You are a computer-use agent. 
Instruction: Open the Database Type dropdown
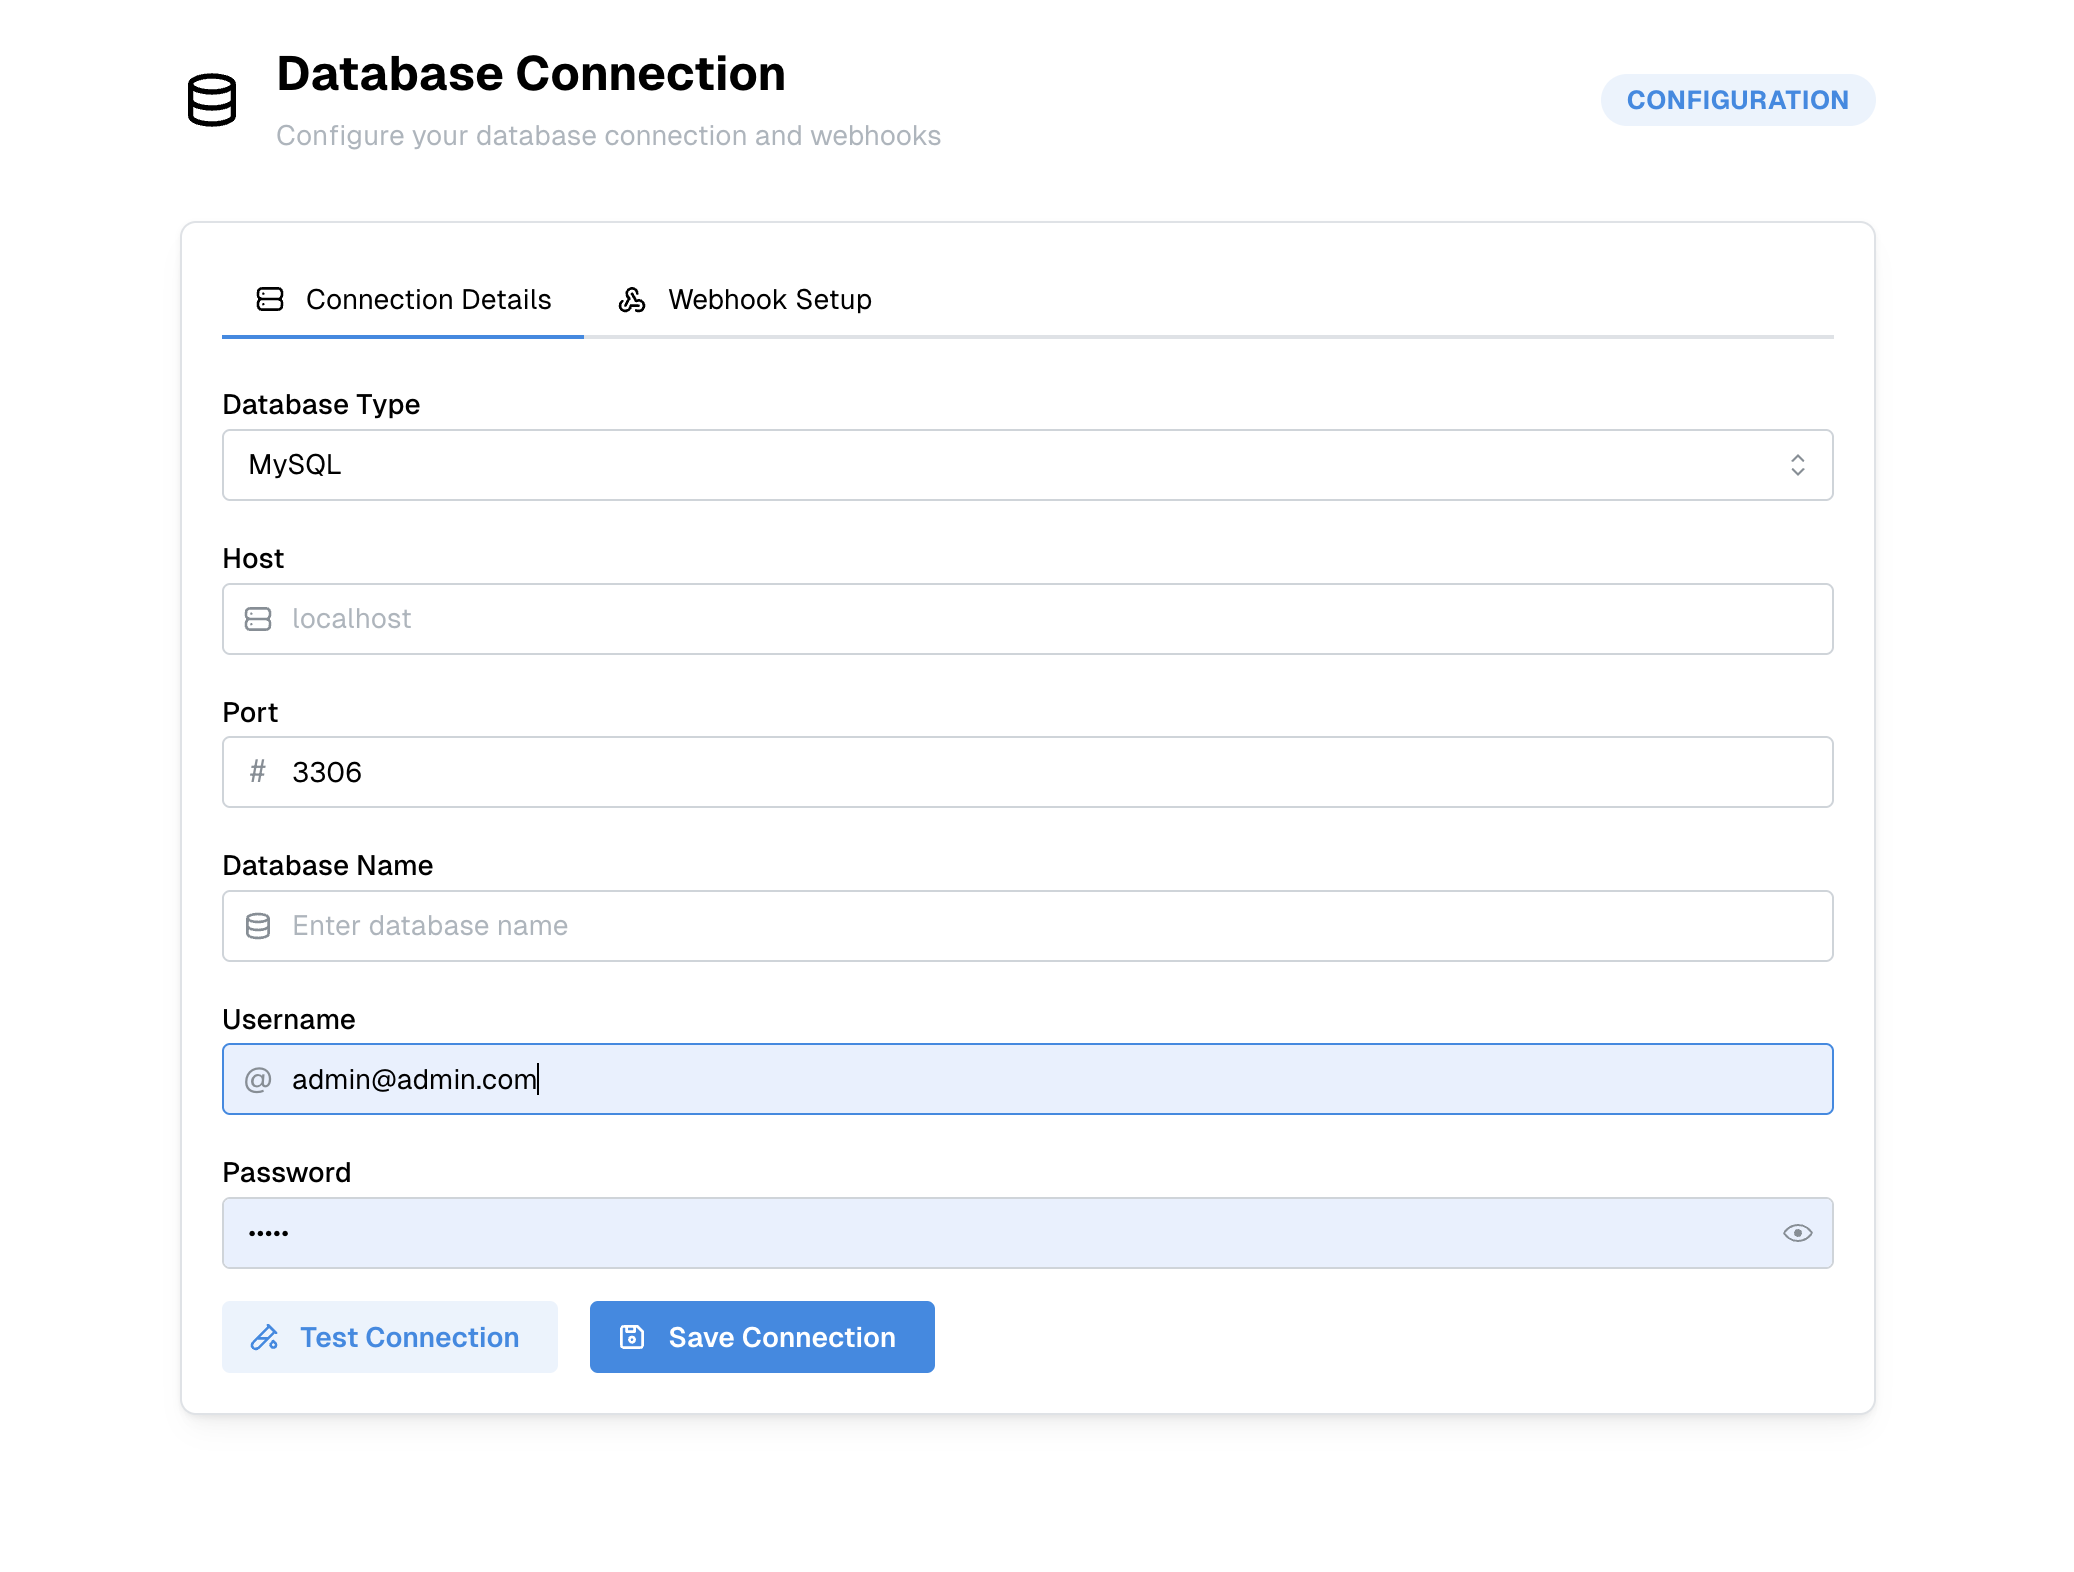click(1027, 464)
